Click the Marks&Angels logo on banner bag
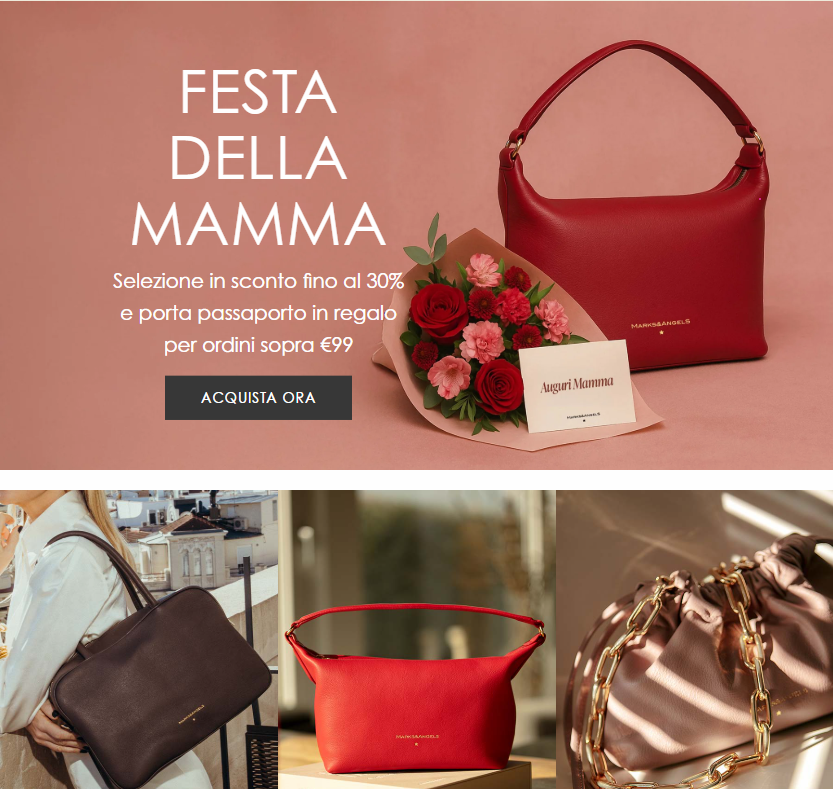The height and width of the screenshot is (789, 833). coord(660,324)
